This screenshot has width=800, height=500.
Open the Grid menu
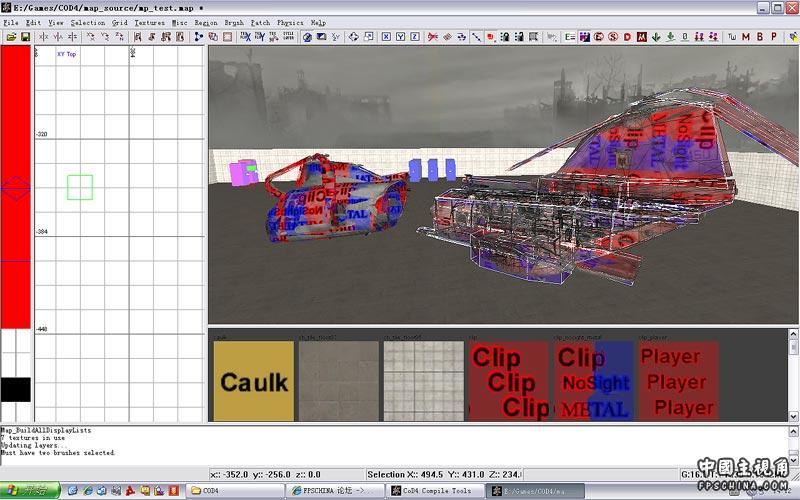point(120,22)
